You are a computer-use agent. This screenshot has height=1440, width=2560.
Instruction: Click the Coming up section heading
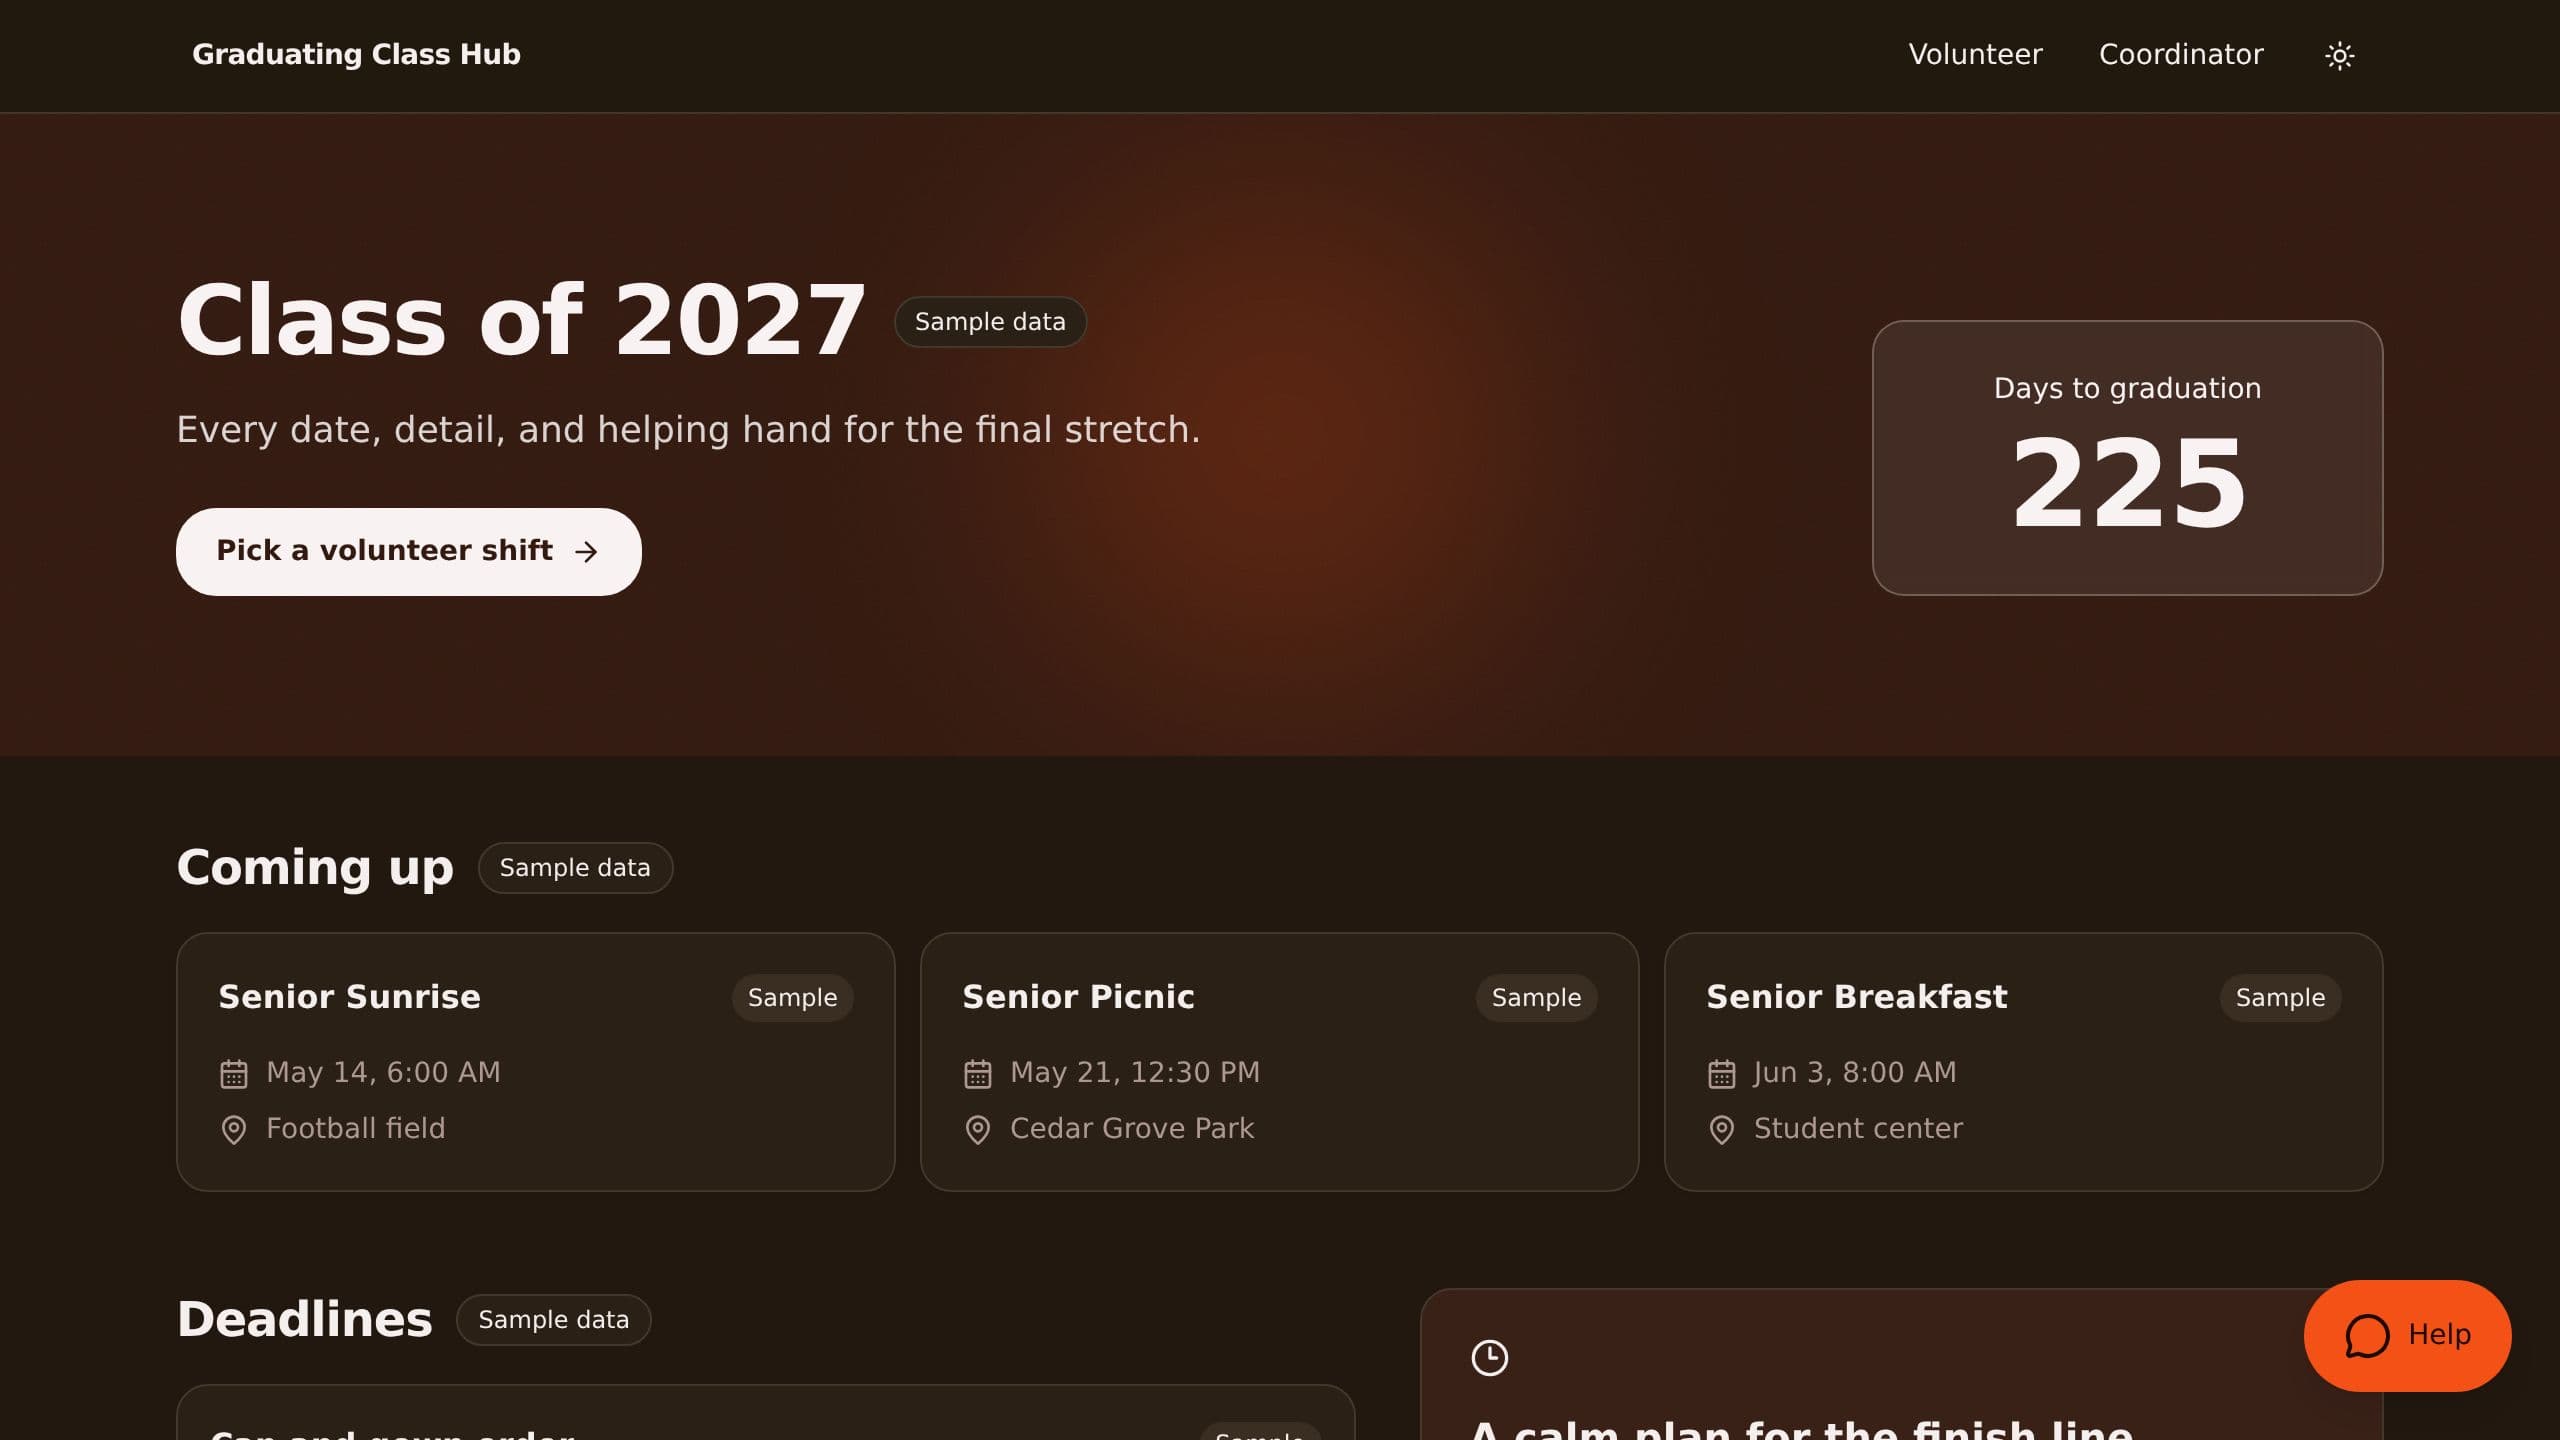click(x=315, y=868)
